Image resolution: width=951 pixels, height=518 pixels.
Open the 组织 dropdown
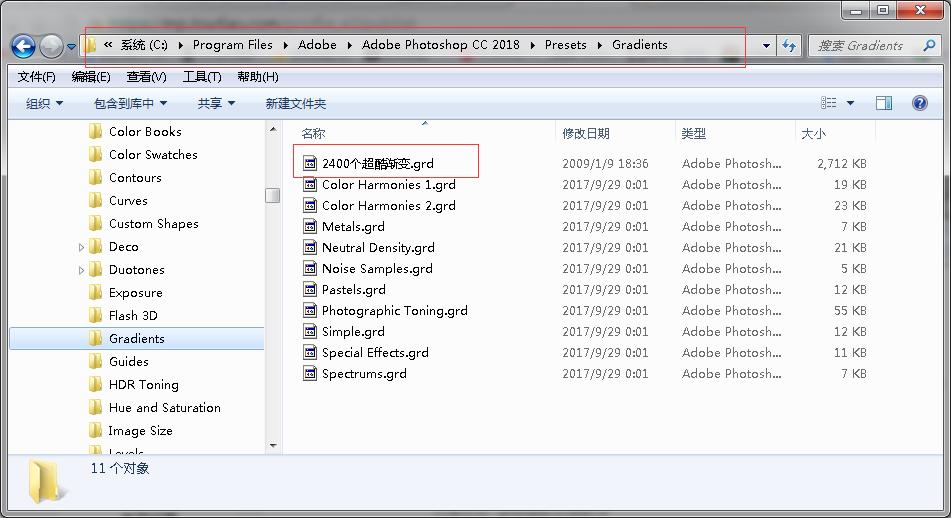point(44,104)
